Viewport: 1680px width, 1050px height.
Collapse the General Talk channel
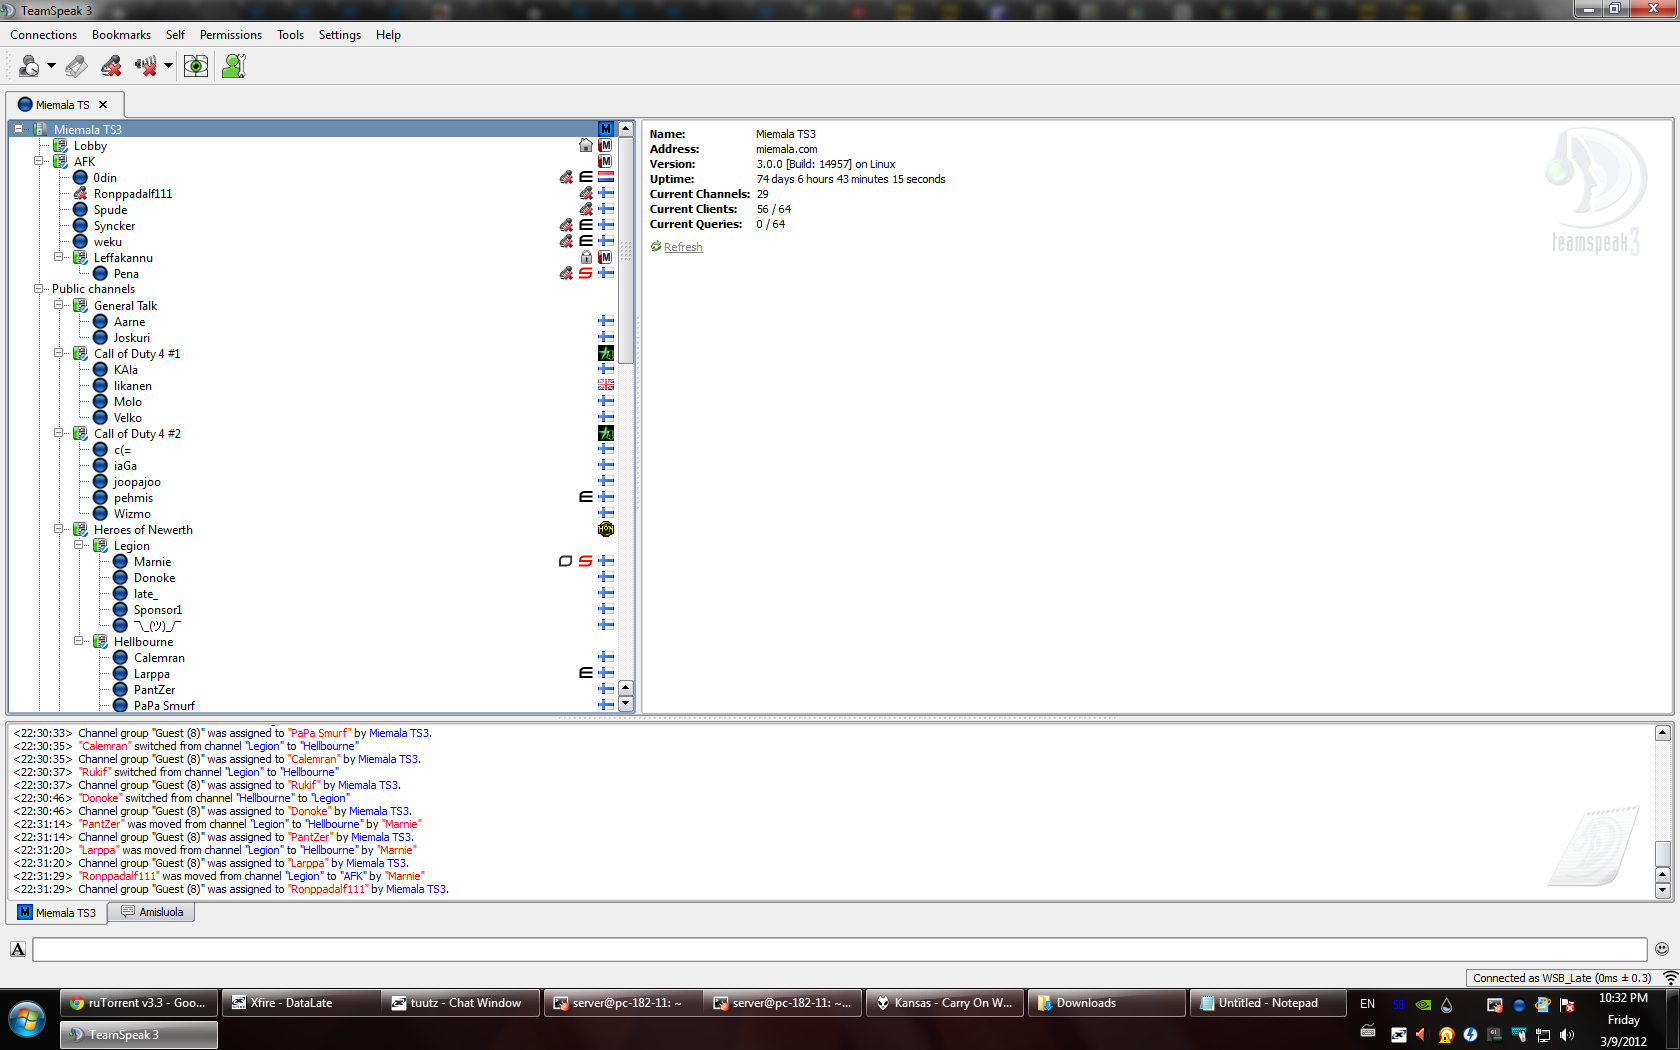coord(59,305)
